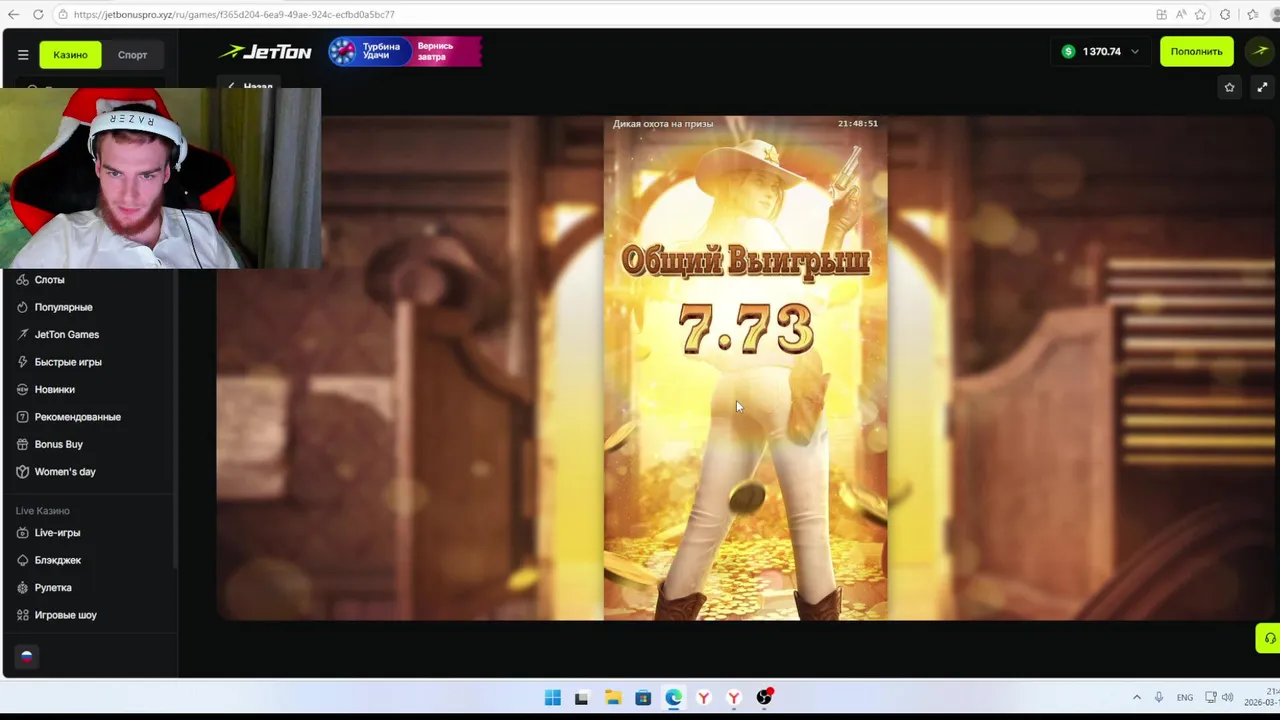Toggle fullscreen for the game
The height and width of the screenshot is (720, 1280).
pyautogui.click(x=1262, y=88)
